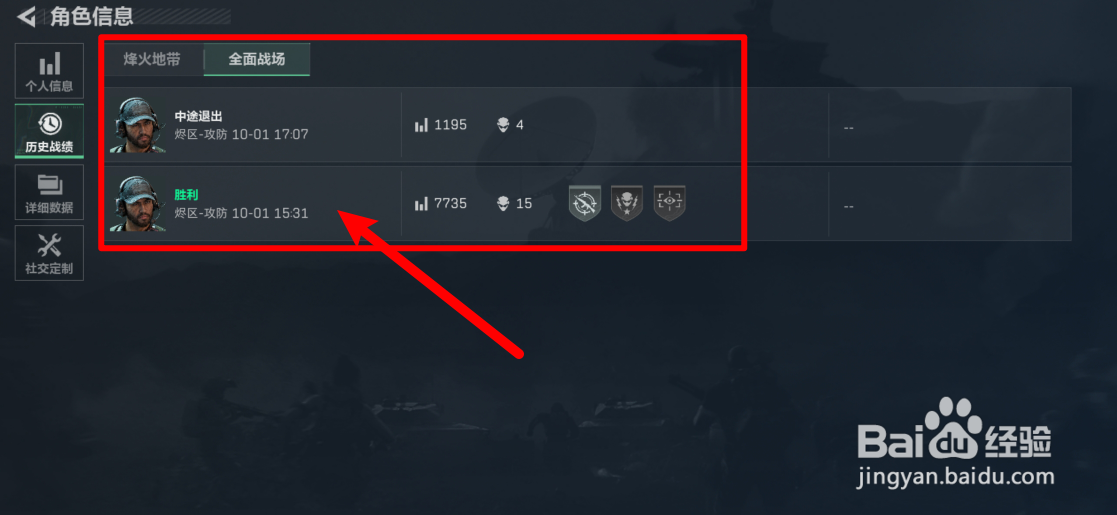The width and height of the screenshot is (1117, 515).
Task: Click avatar of the 胜利 match
Action: (x=138, y=203)
